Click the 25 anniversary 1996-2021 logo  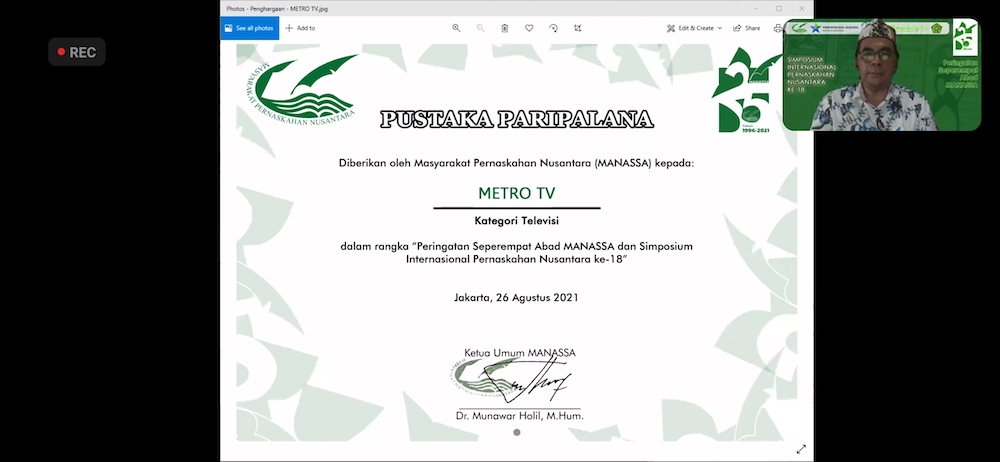pyautogui.click(x=746, y=90)
